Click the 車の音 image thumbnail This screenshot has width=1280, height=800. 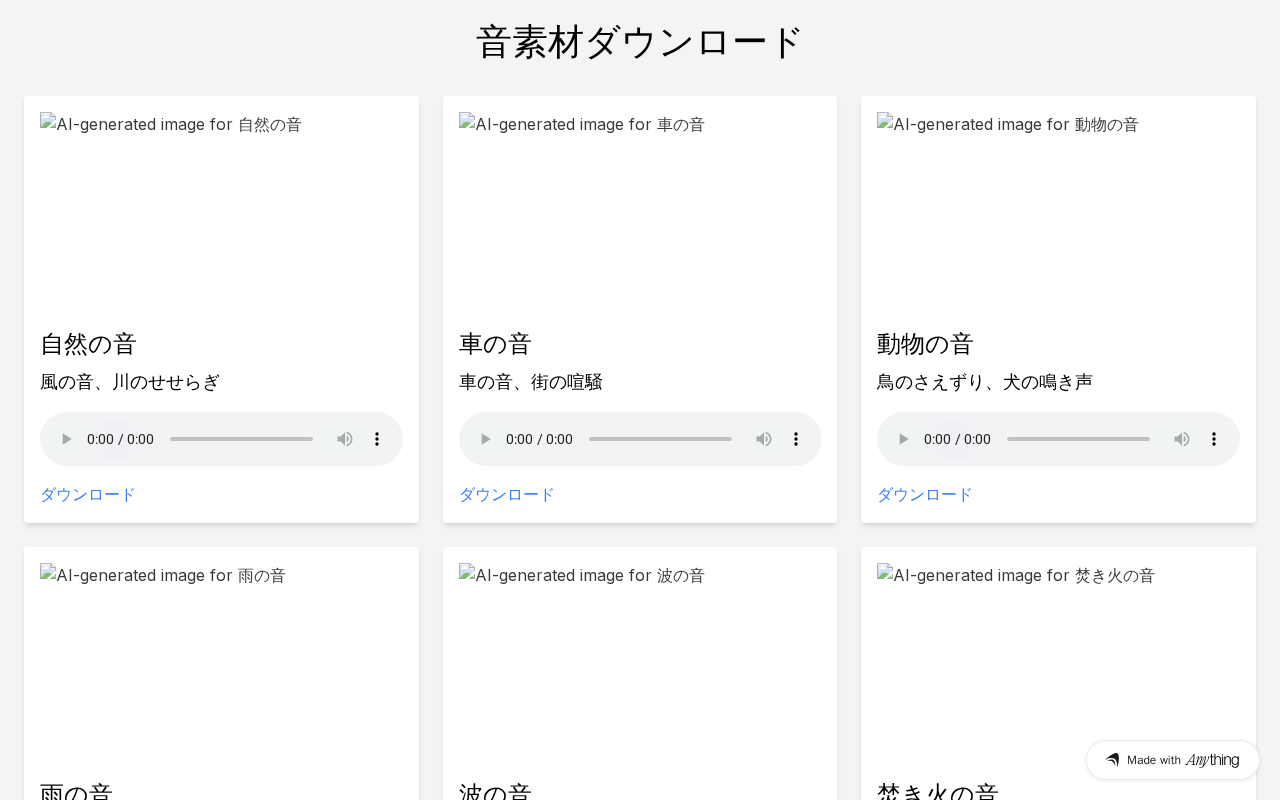point(640,212)
